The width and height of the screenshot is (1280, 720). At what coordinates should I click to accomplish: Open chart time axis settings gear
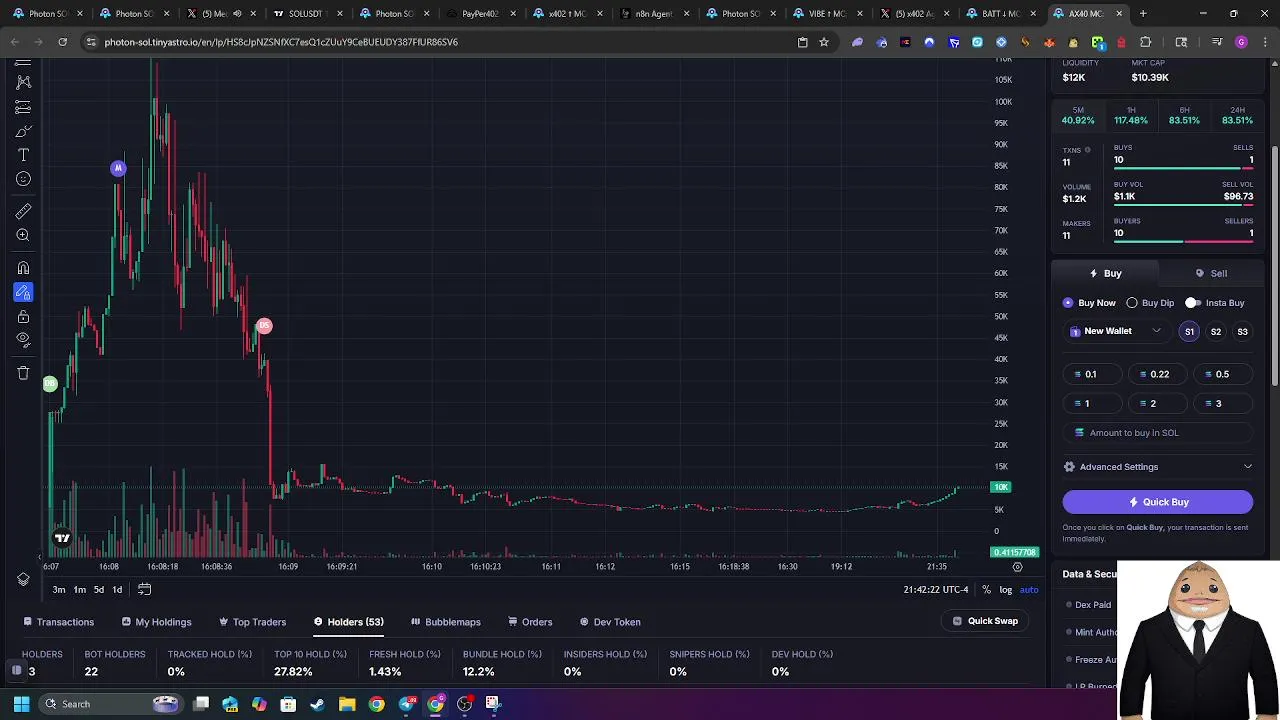click(1017, 567)
